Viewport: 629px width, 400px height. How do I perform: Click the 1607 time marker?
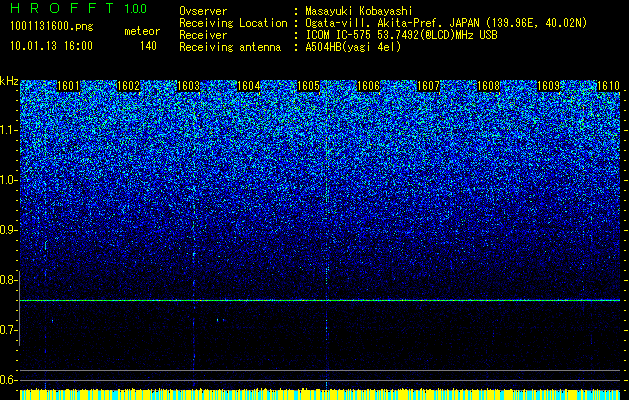click(x=428, y=86)
